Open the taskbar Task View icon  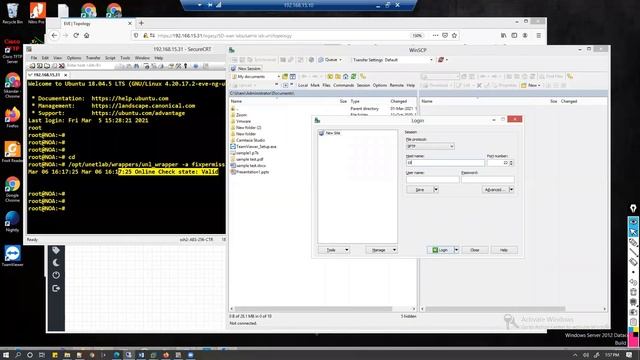coord(42,355)
